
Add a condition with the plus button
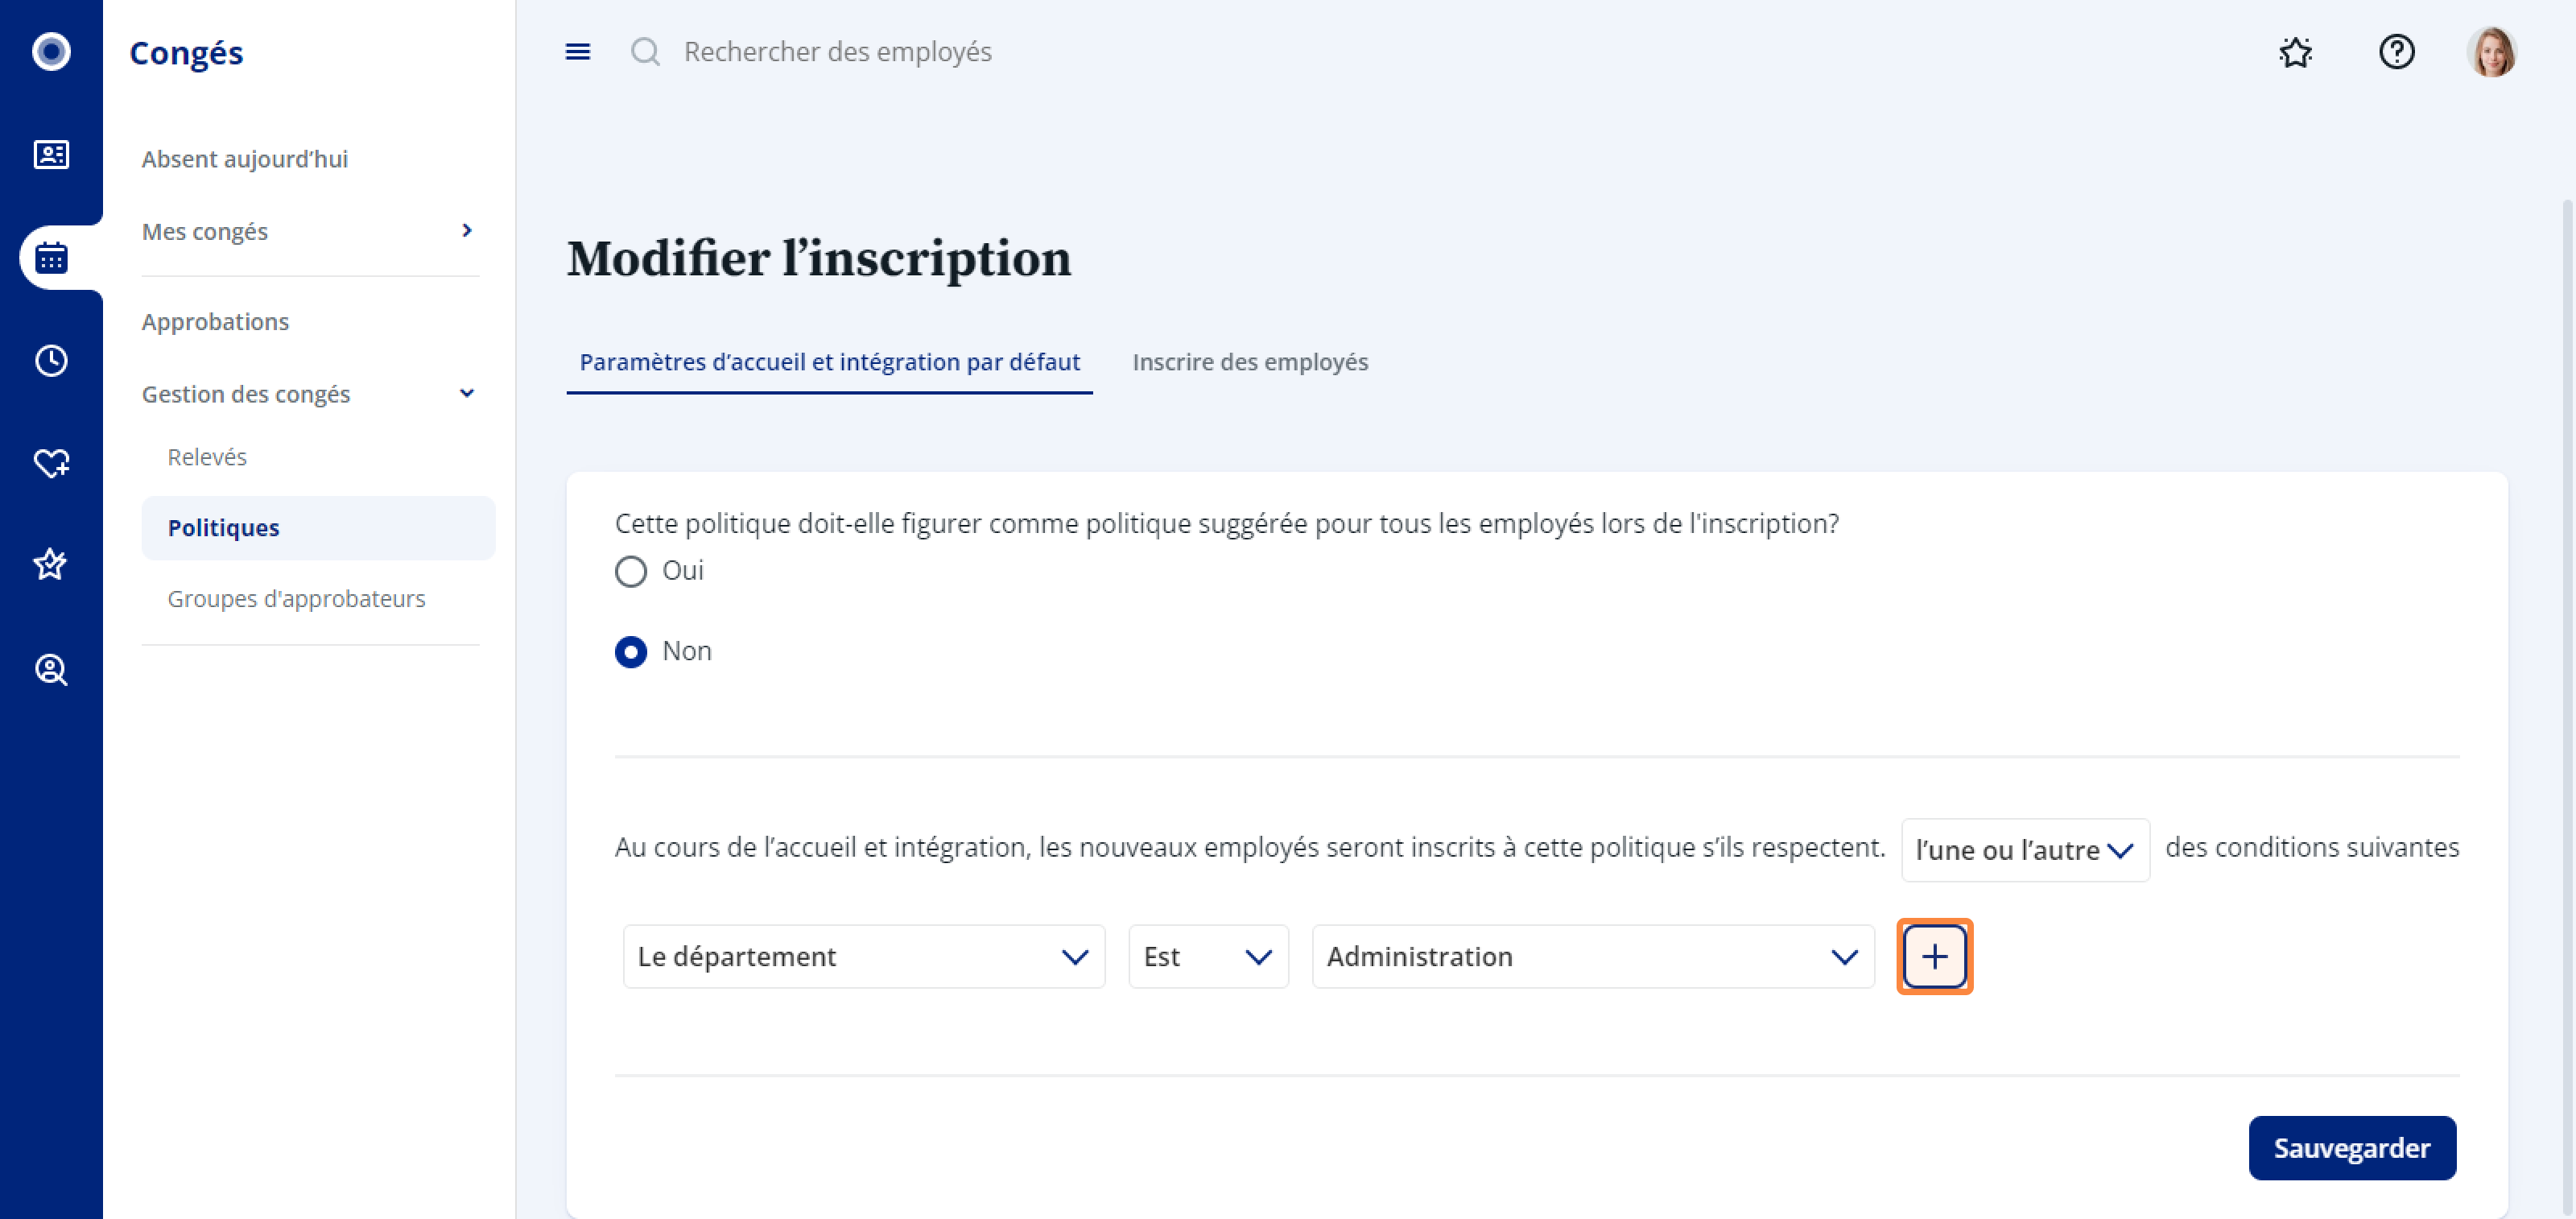(x=1935, y=957)
